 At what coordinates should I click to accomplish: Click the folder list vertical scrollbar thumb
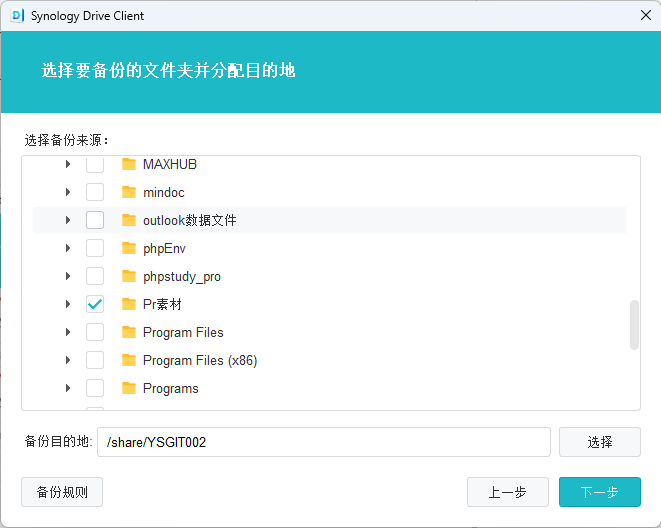634,325
